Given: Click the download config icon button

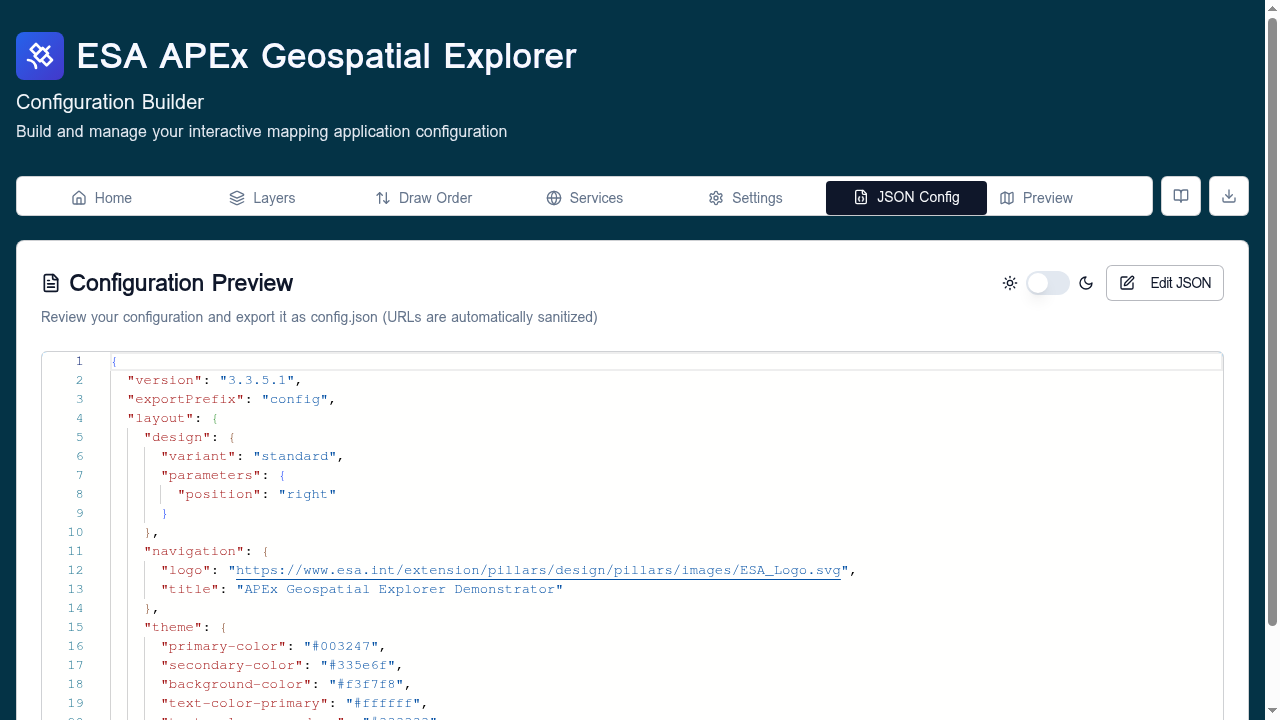Looking at the screenshot, I should 1229,196.
